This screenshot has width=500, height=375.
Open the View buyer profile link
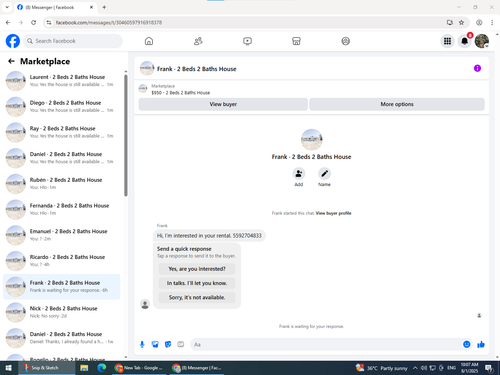click(334, 213)
